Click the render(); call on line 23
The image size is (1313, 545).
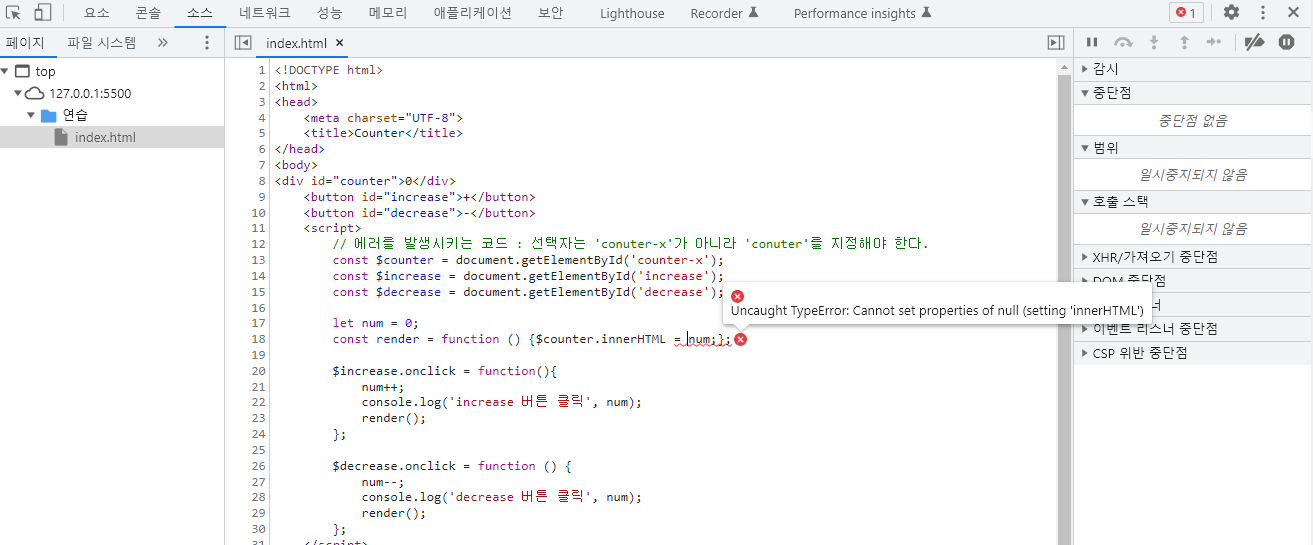point(394,419)
